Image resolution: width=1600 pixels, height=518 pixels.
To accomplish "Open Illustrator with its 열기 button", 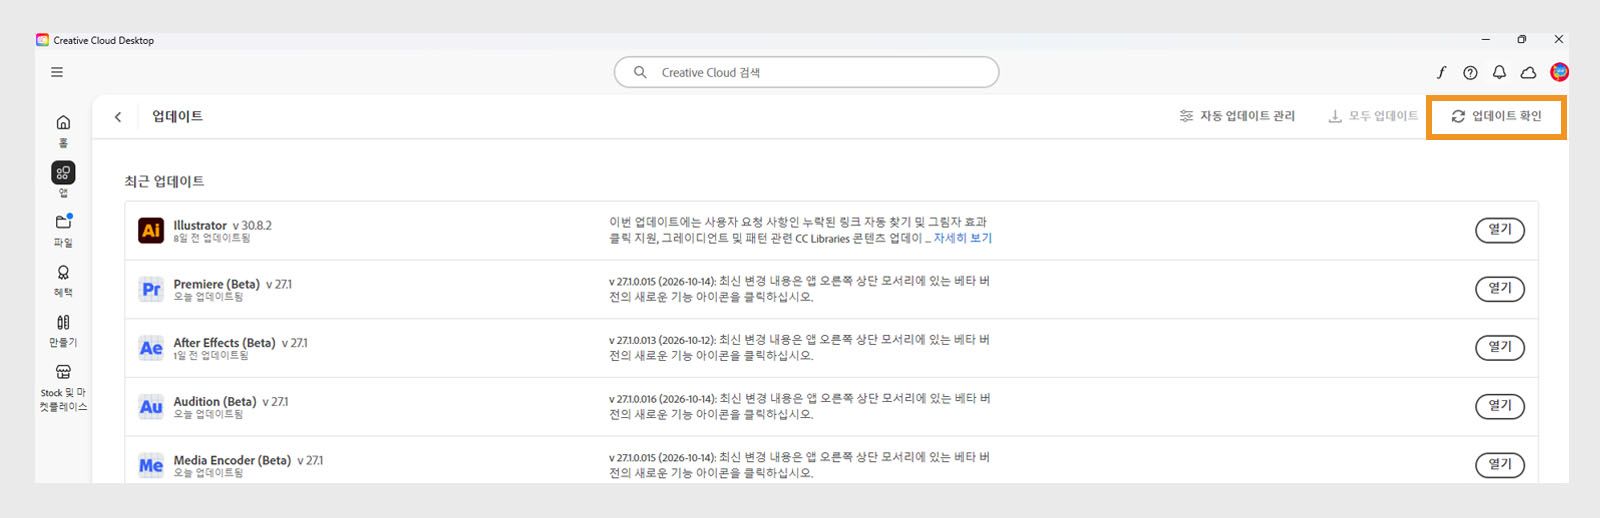I will point(1500,230).
